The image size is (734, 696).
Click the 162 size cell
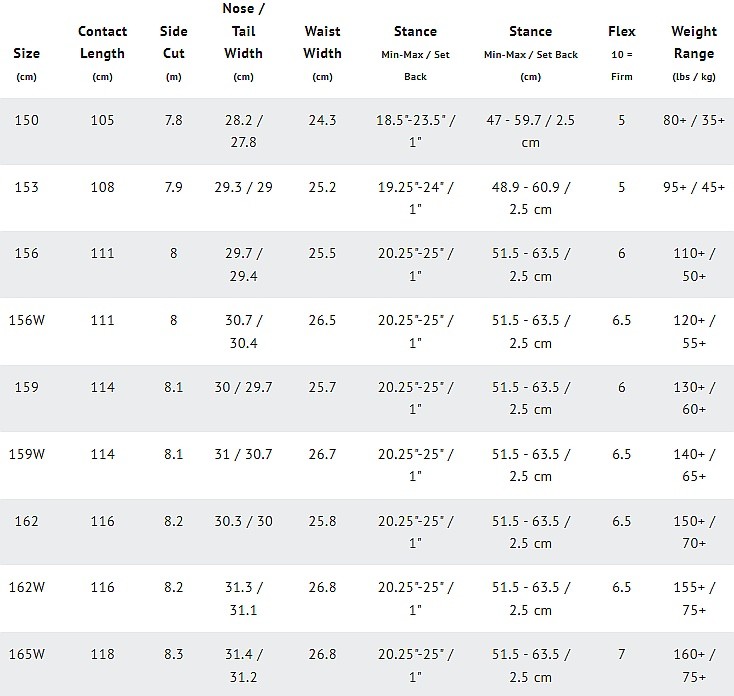(28, 520)
